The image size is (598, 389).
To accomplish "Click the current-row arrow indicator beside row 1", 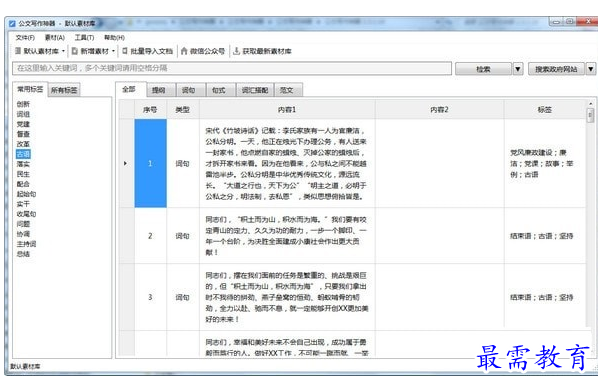I will coord(125,163).
